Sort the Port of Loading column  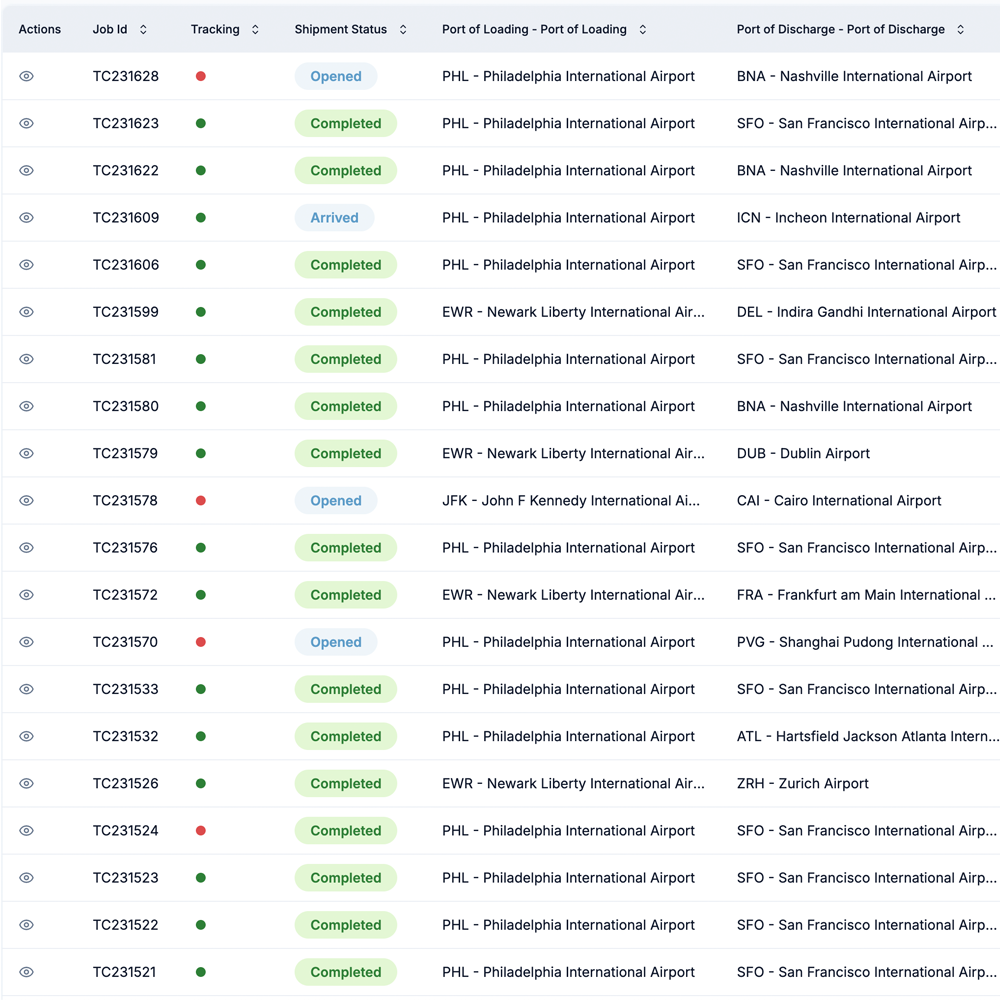(x=642, y=30)
